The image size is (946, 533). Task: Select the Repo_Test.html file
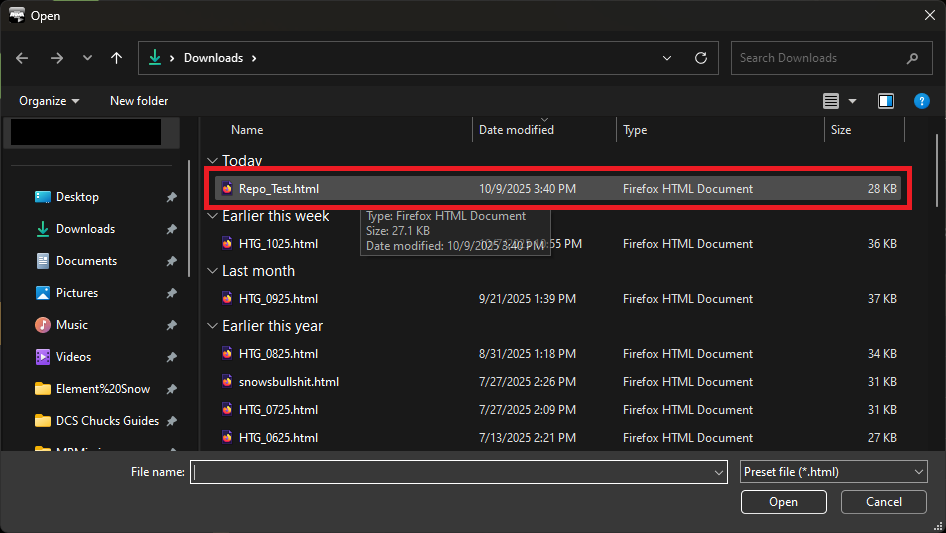click(558, 188)
